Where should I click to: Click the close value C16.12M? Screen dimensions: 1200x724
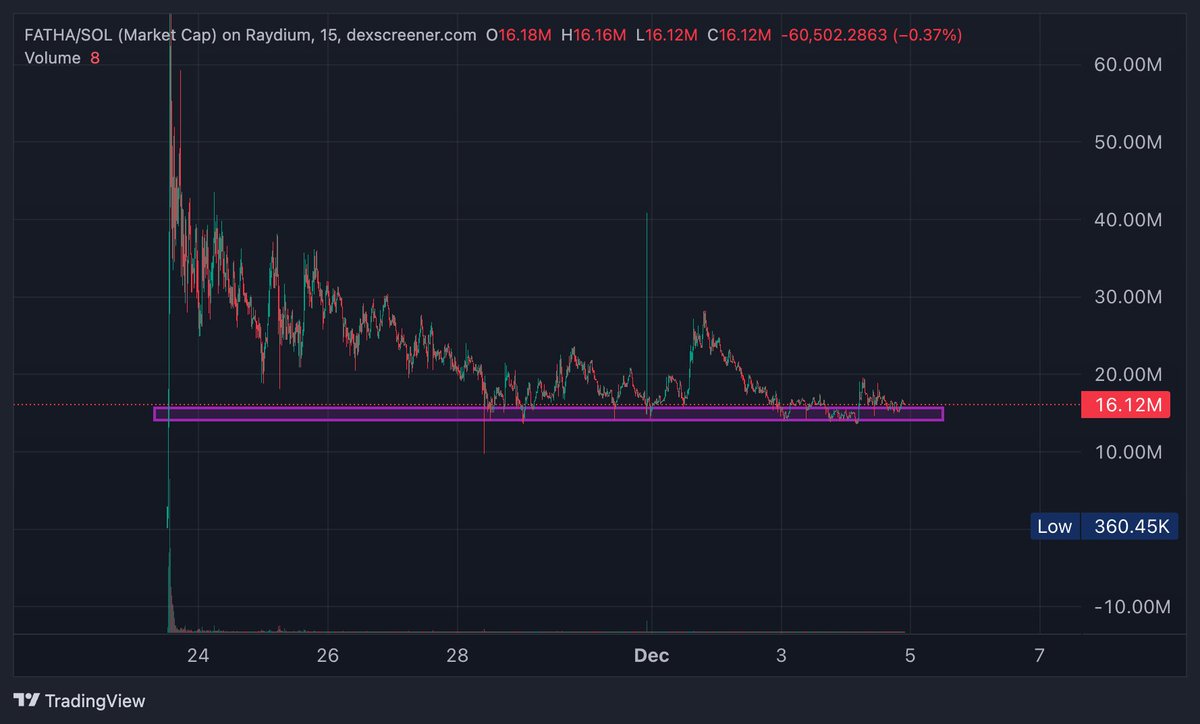click(739, 35)
